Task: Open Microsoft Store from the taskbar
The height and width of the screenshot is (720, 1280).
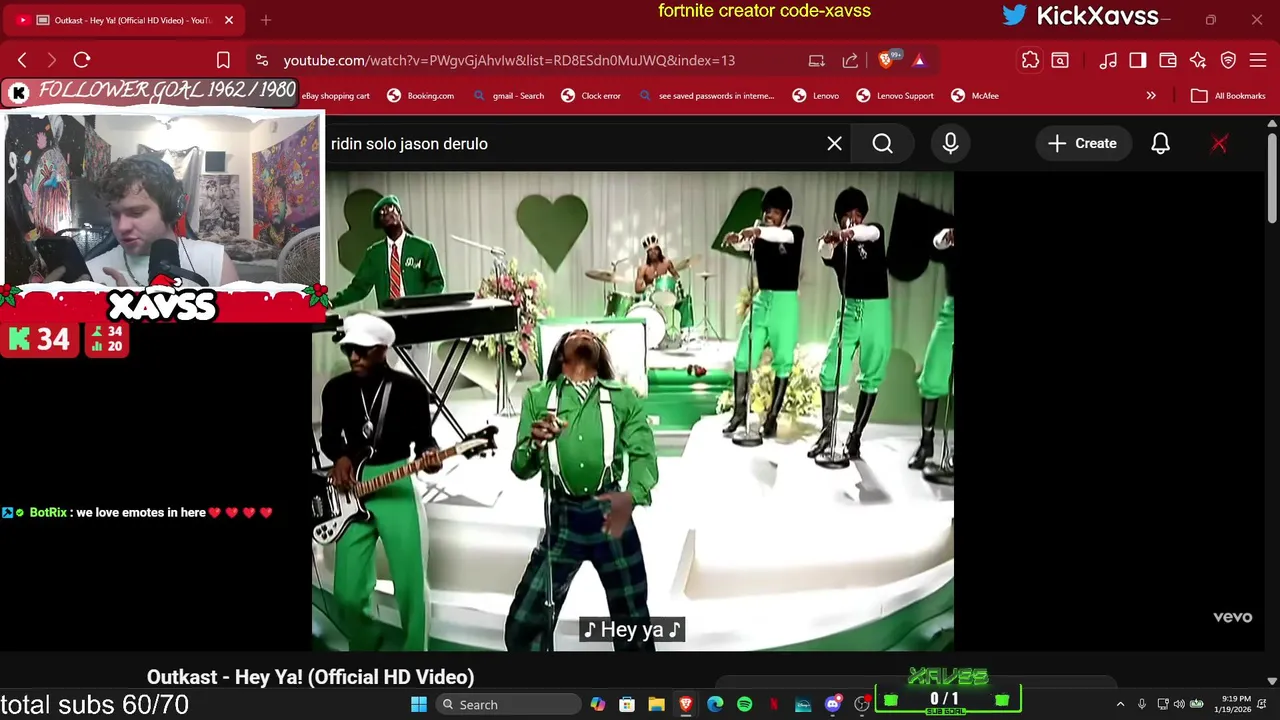Action: pyautogui.click(x=627, y=704)
